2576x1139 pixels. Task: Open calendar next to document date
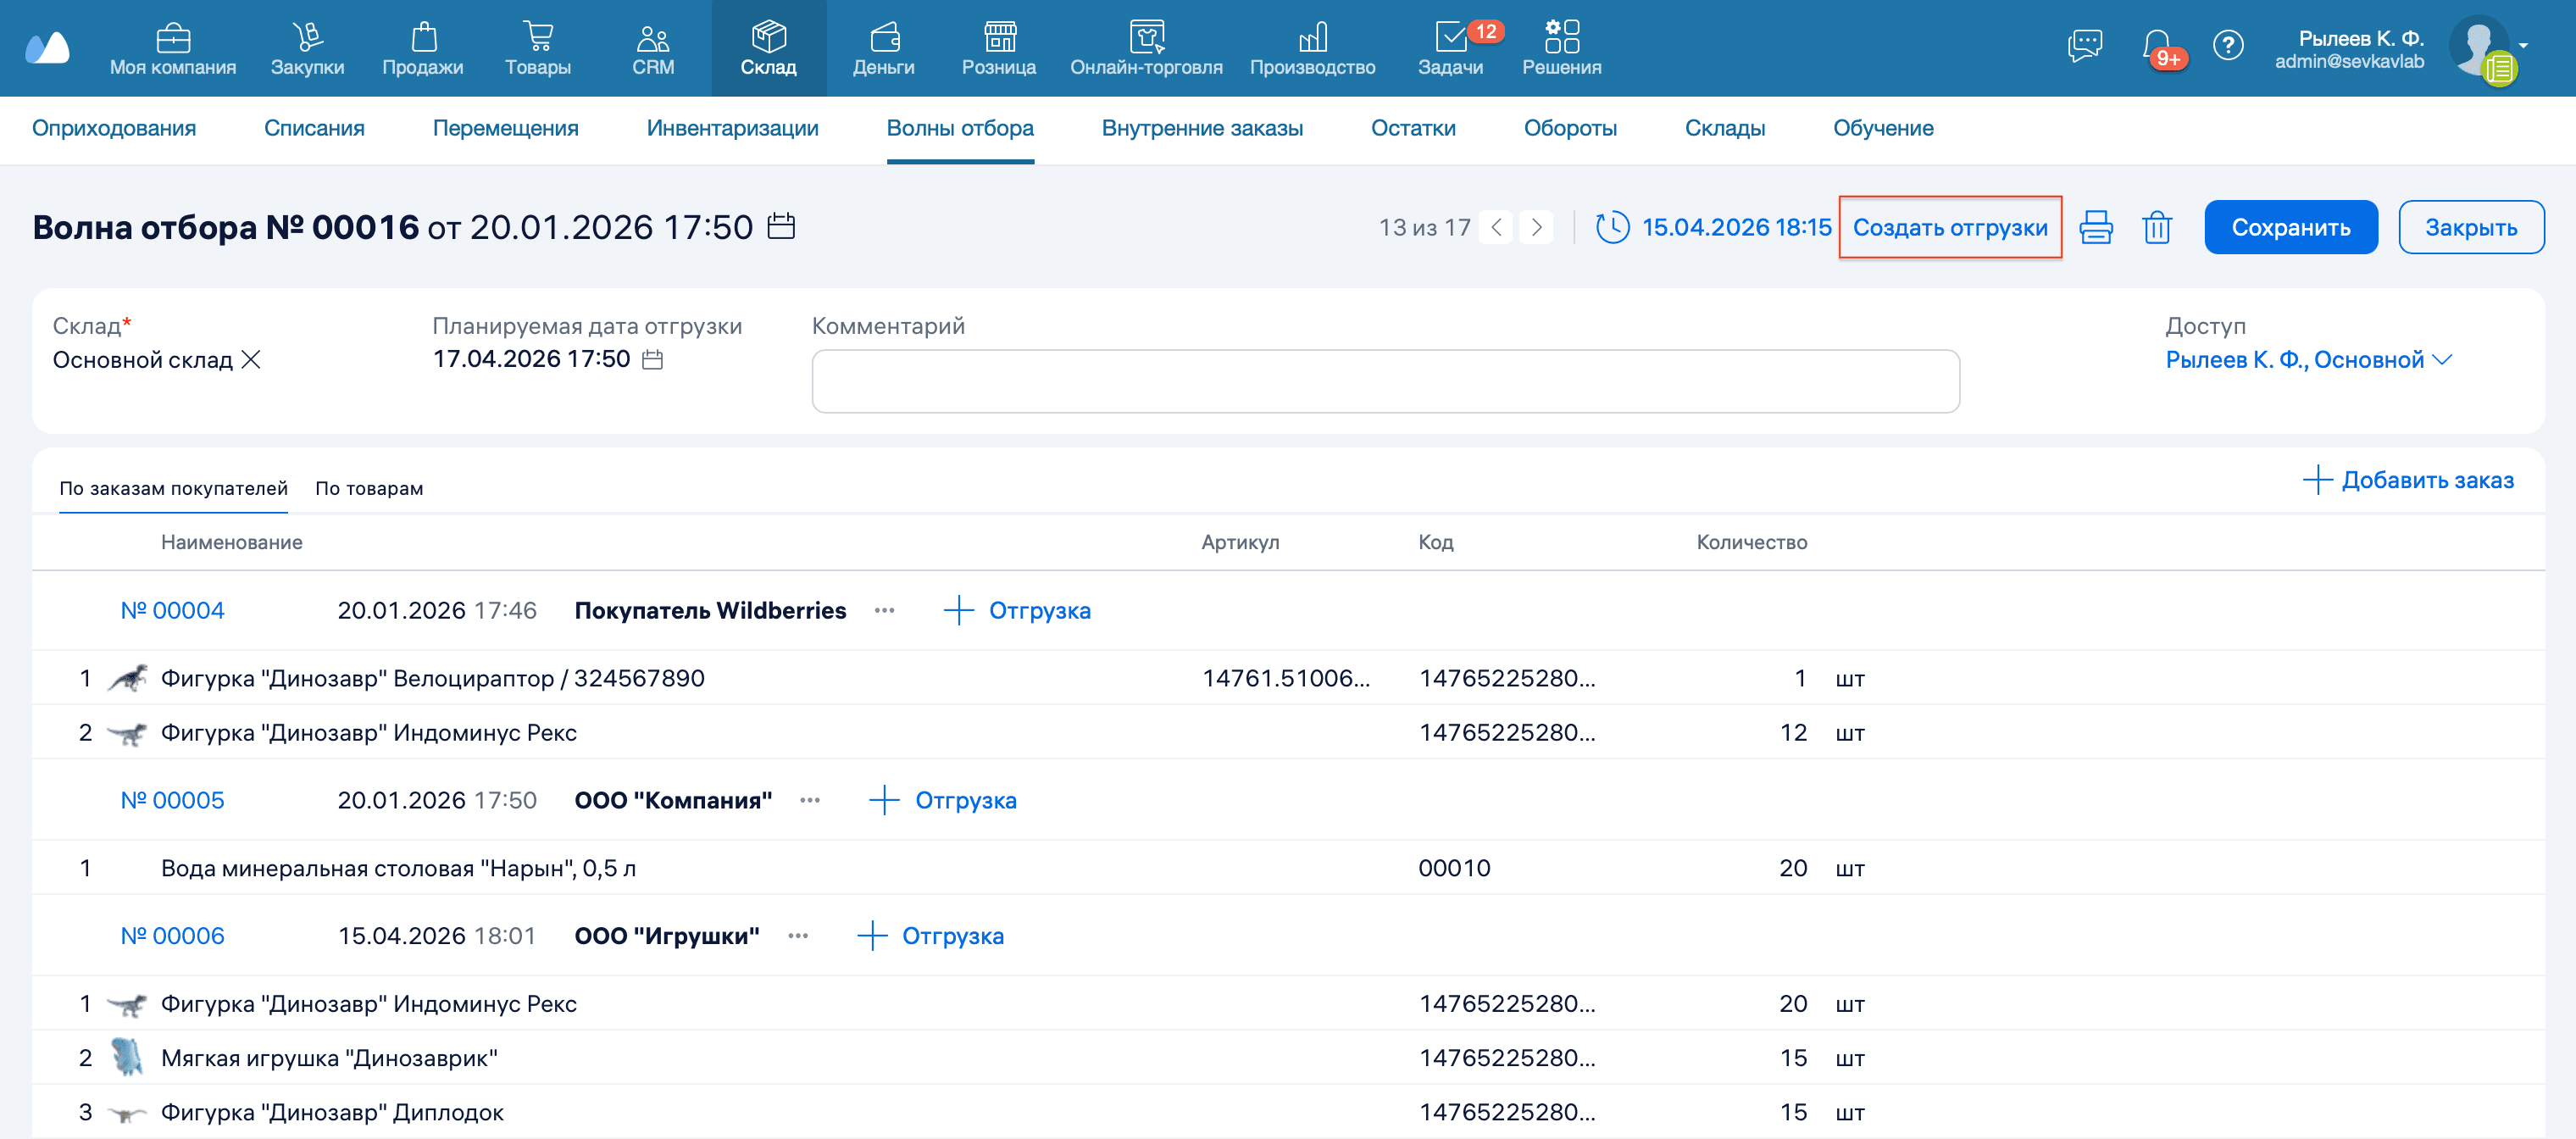tap(781, 226)
